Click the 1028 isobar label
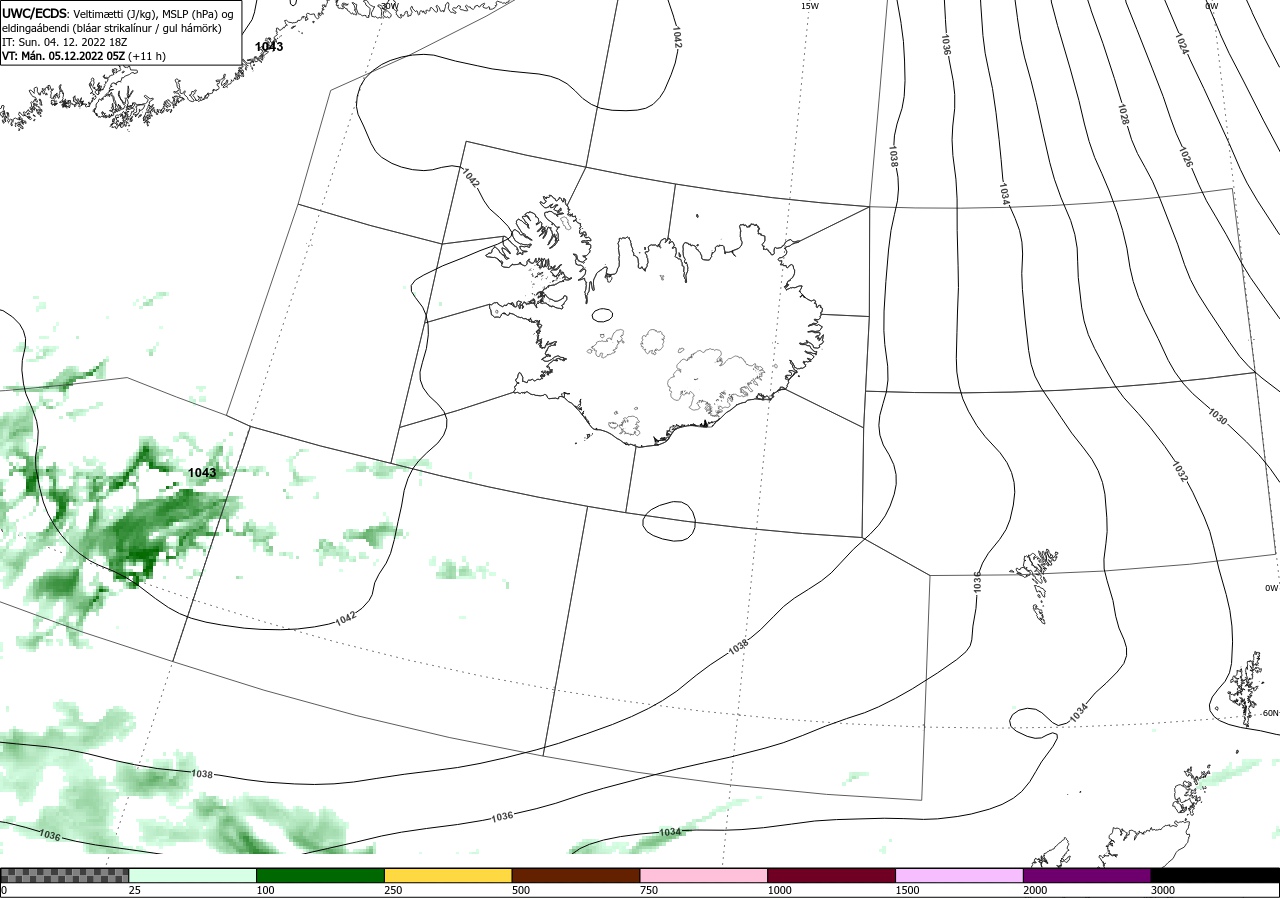Screen dimensions: 1280x898 (1123, 114)
